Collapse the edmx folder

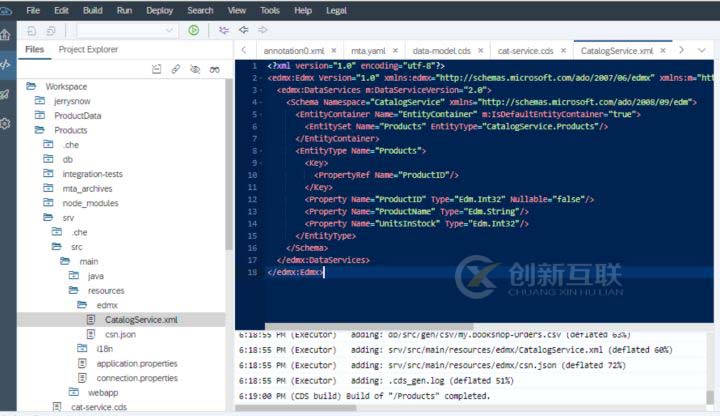82,305
